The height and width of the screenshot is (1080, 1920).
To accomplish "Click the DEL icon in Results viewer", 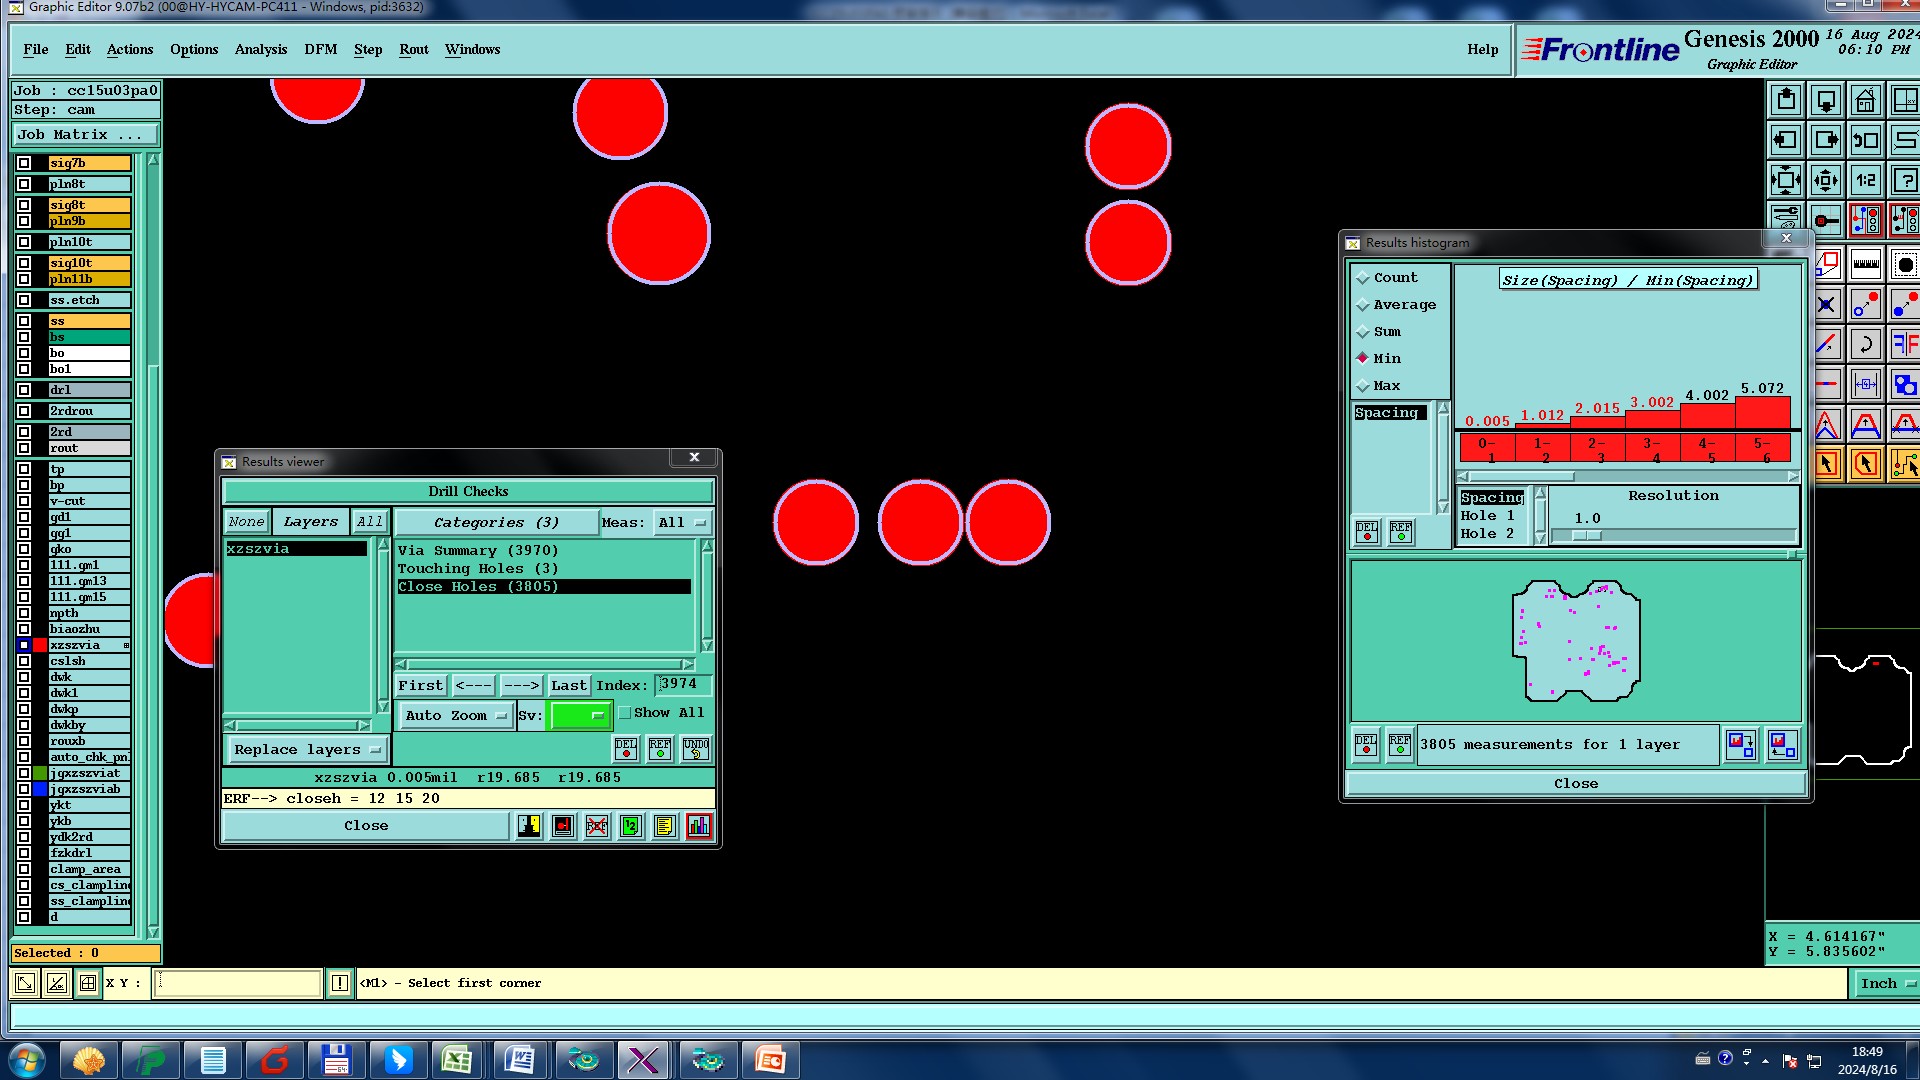I will pyautogui.click(x=626, y=748).
